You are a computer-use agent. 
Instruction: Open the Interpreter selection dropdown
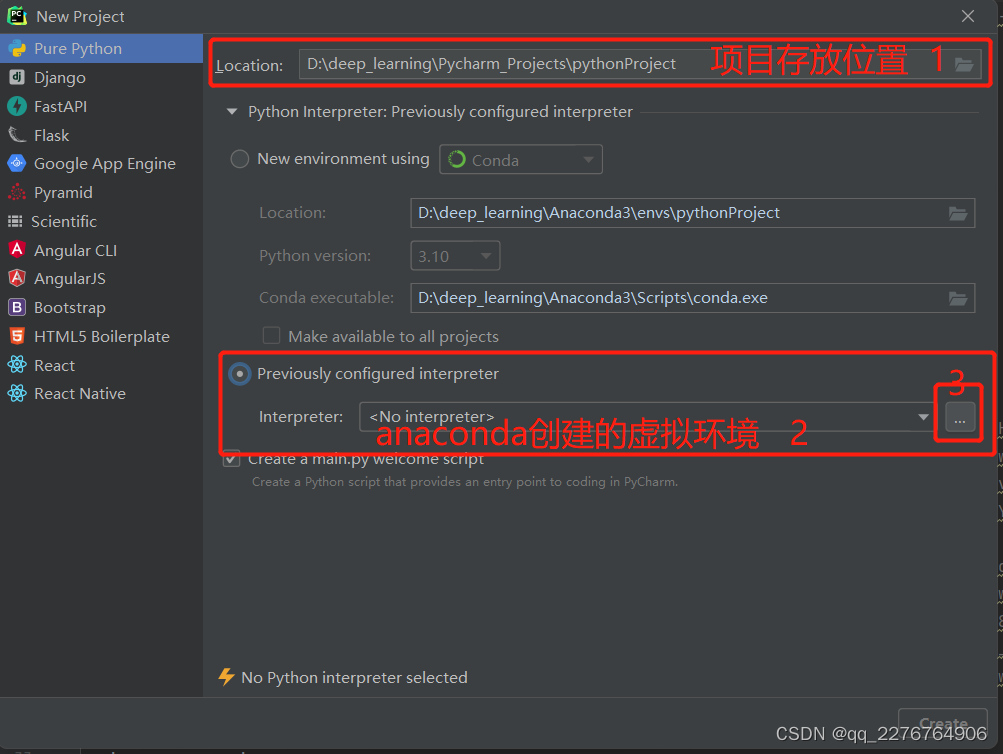648,417
